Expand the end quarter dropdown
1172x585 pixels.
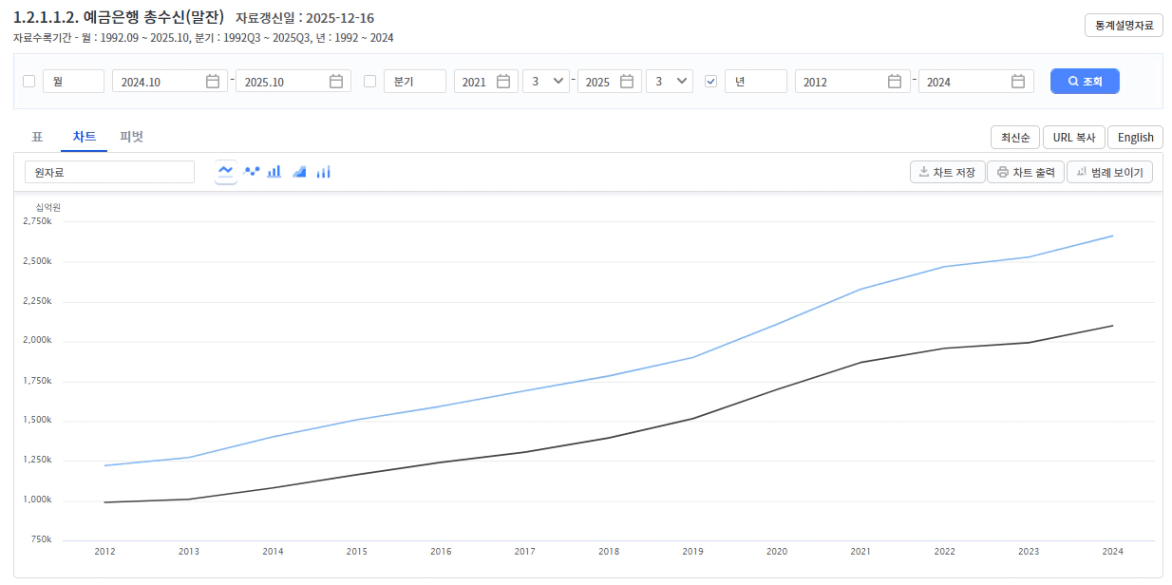click(x=670, y=82)
